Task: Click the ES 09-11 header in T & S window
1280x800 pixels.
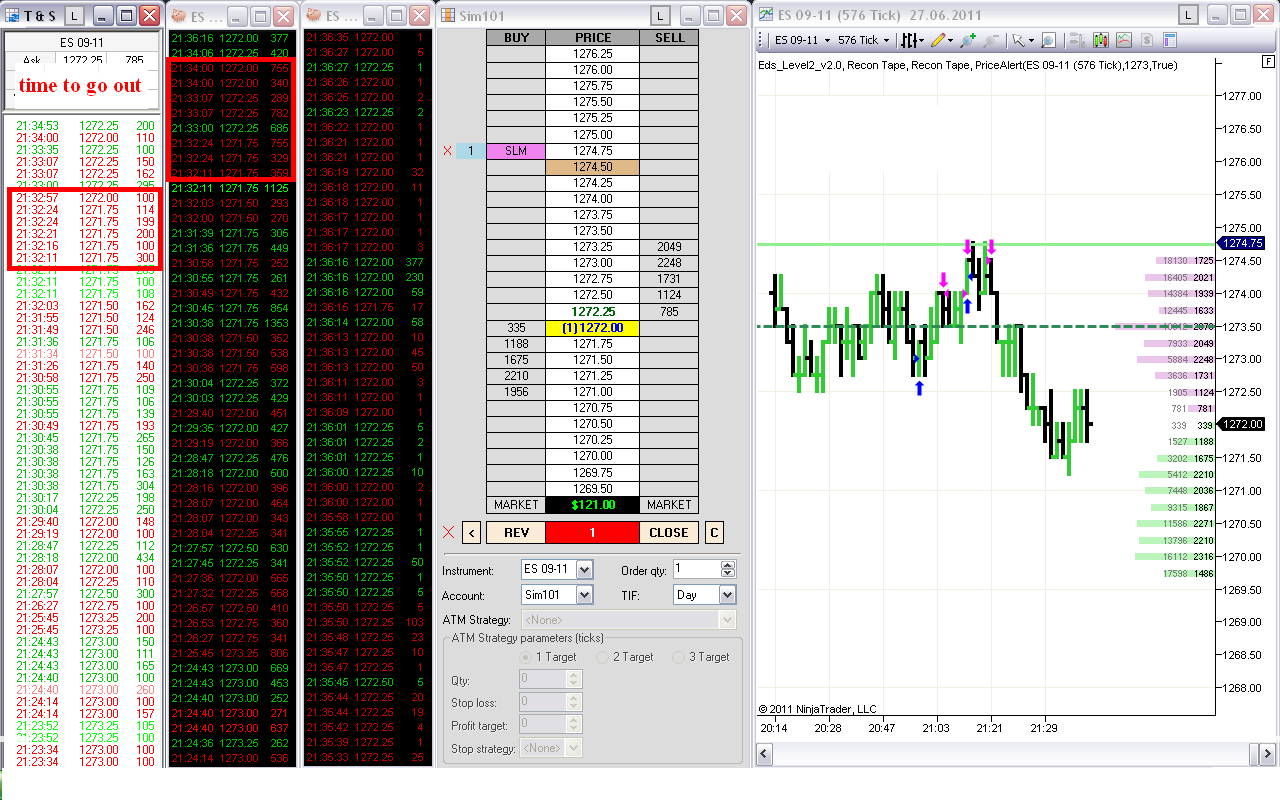Action: (82, 42)
